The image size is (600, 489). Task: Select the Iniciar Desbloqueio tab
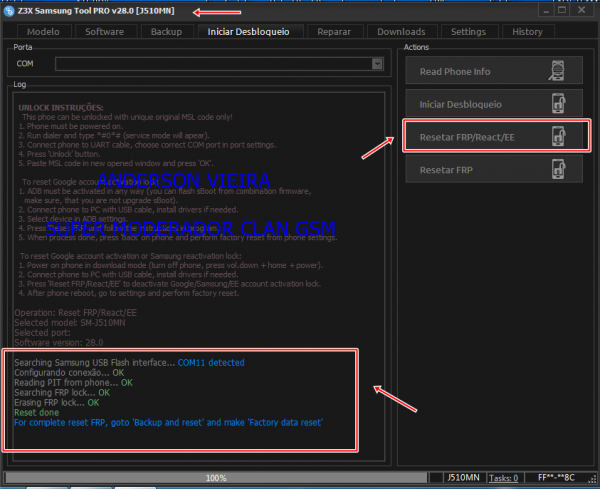248,31
